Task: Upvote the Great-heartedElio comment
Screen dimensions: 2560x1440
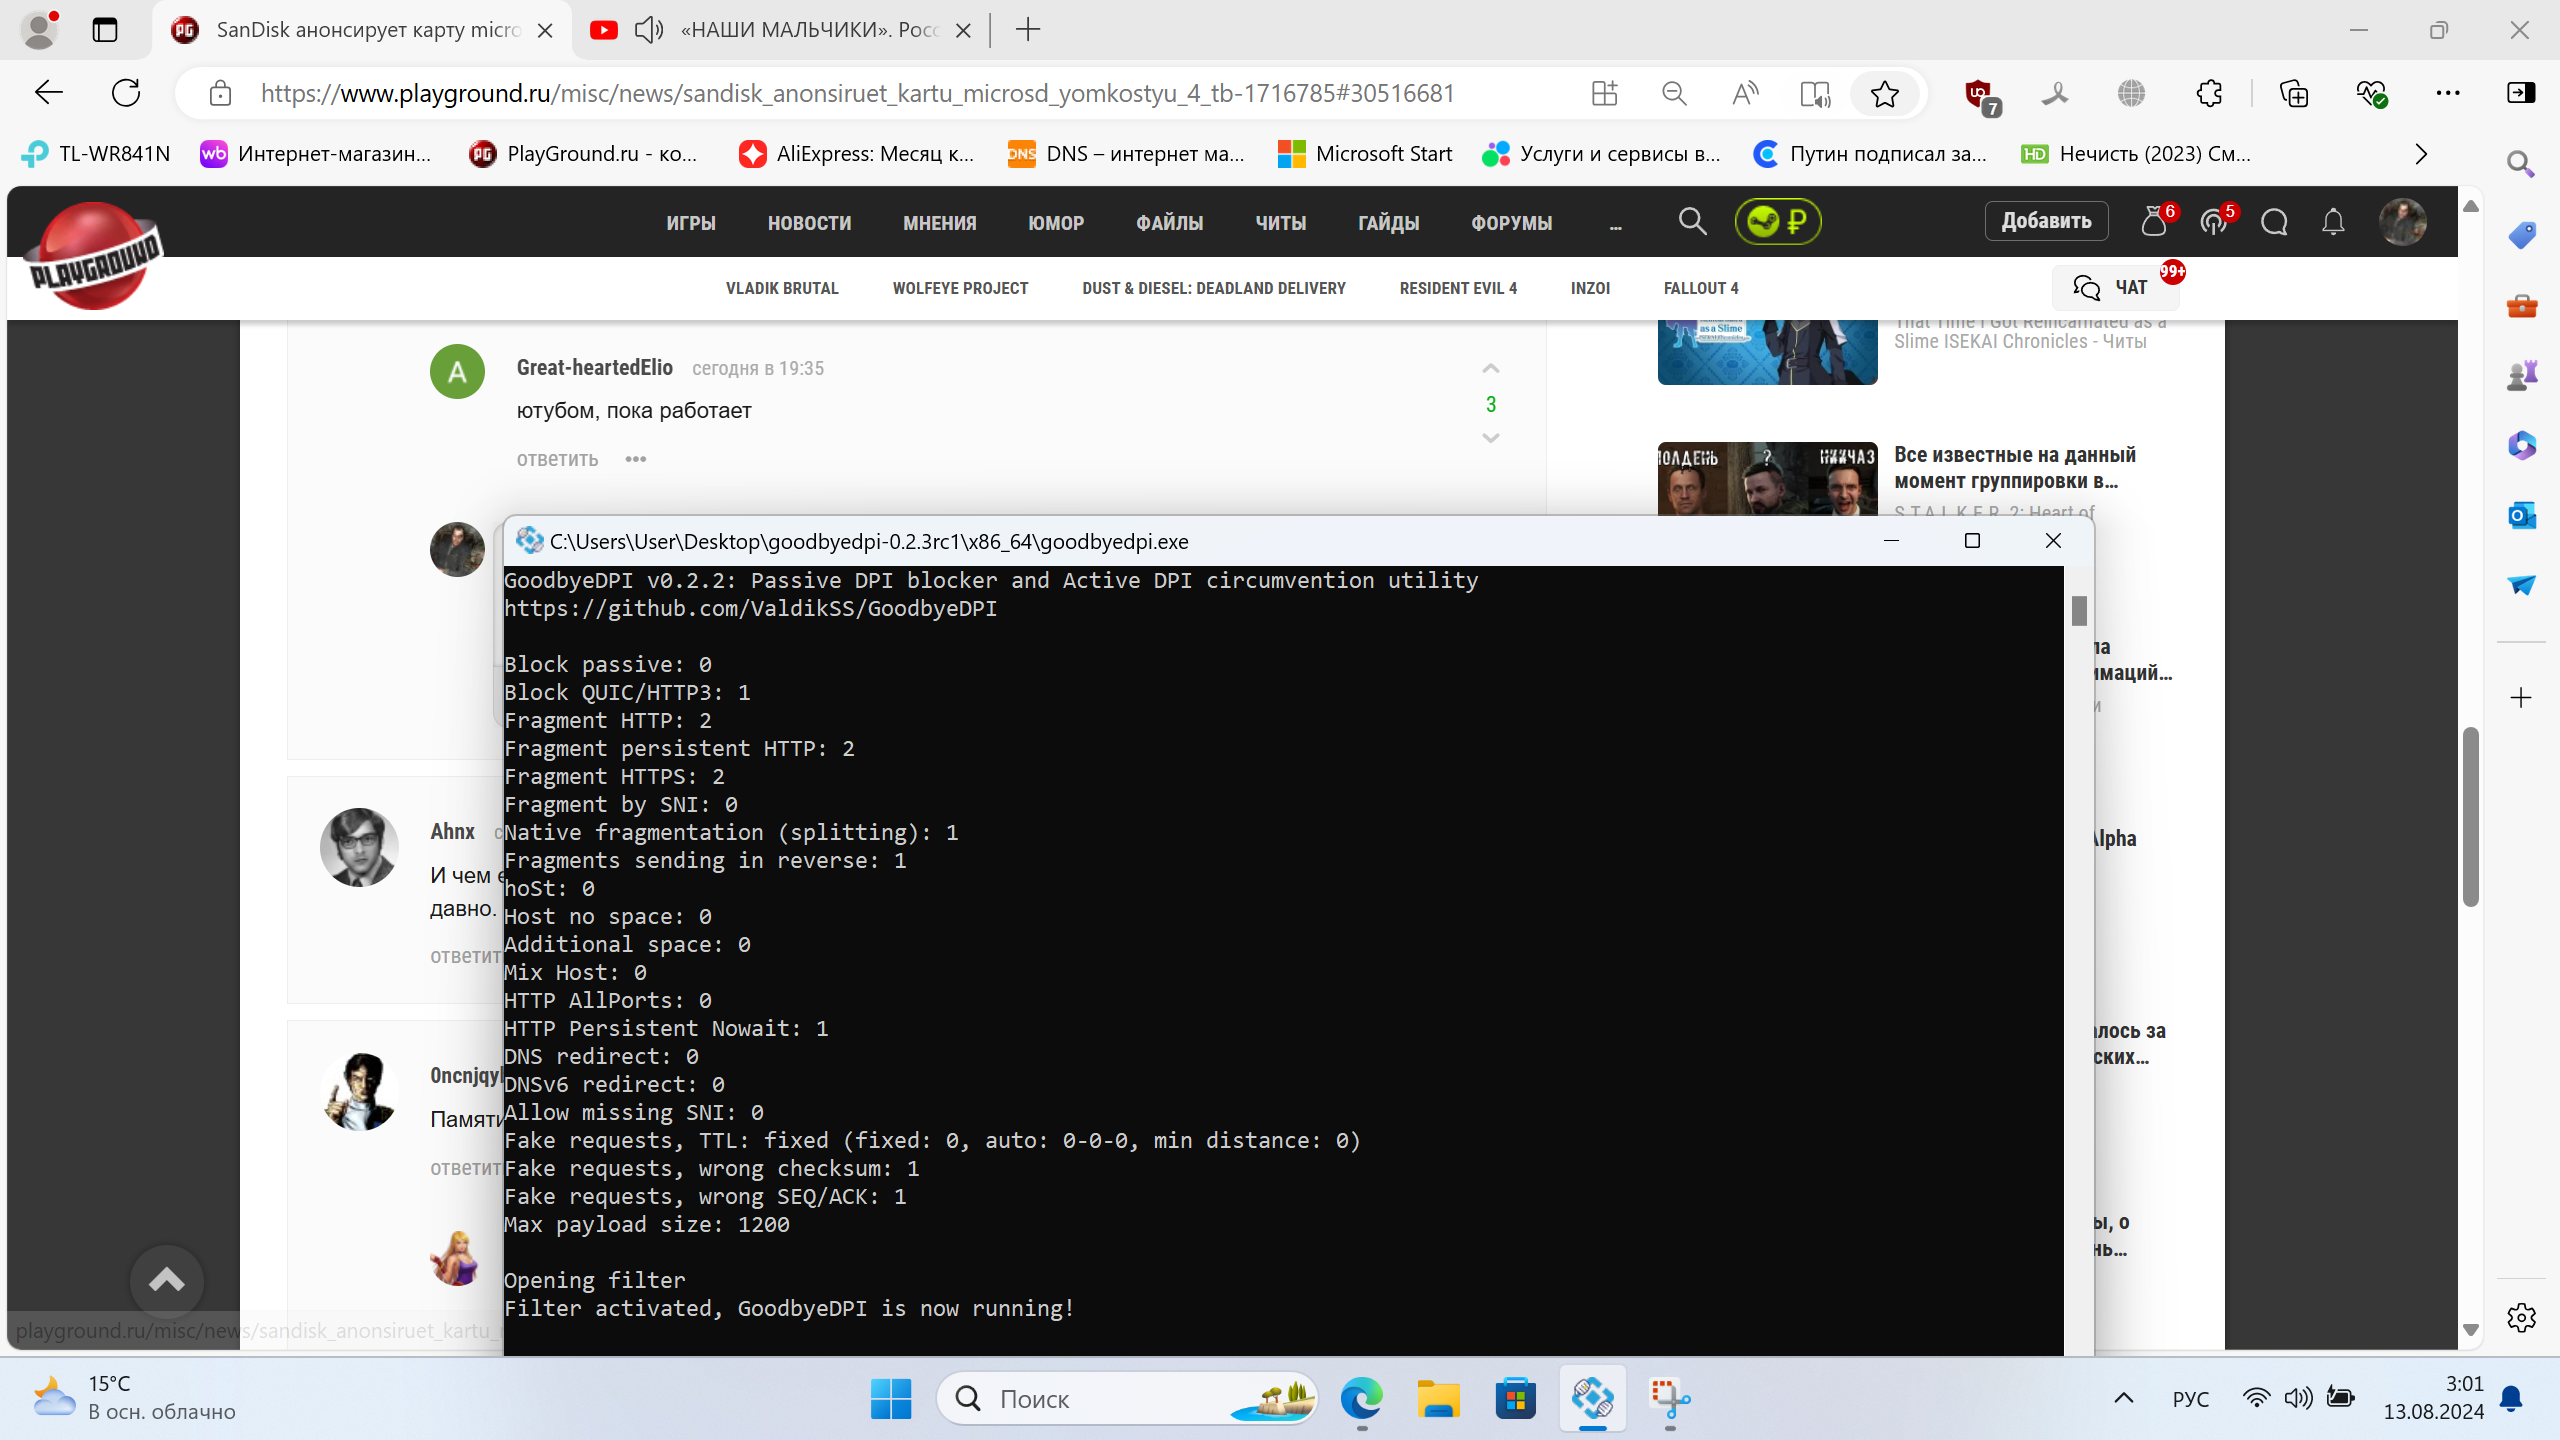Action: click(x=1490, y=369)
